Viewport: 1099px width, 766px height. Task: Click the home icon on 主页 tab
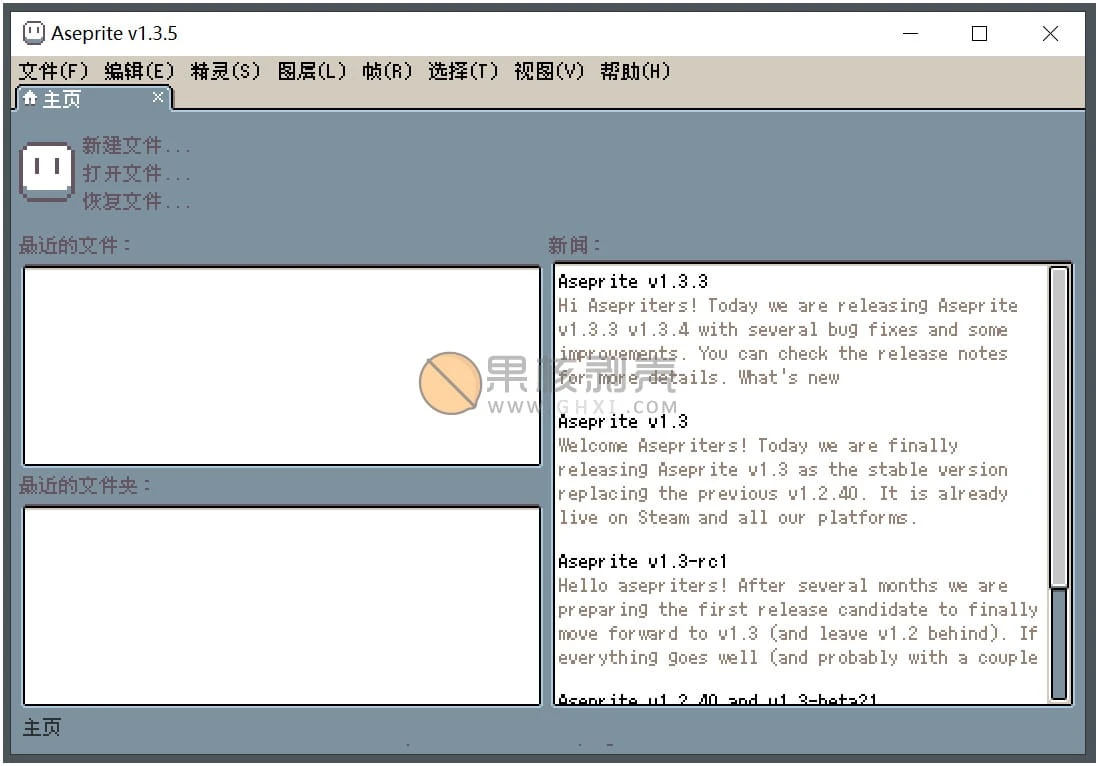coord(29,98)
